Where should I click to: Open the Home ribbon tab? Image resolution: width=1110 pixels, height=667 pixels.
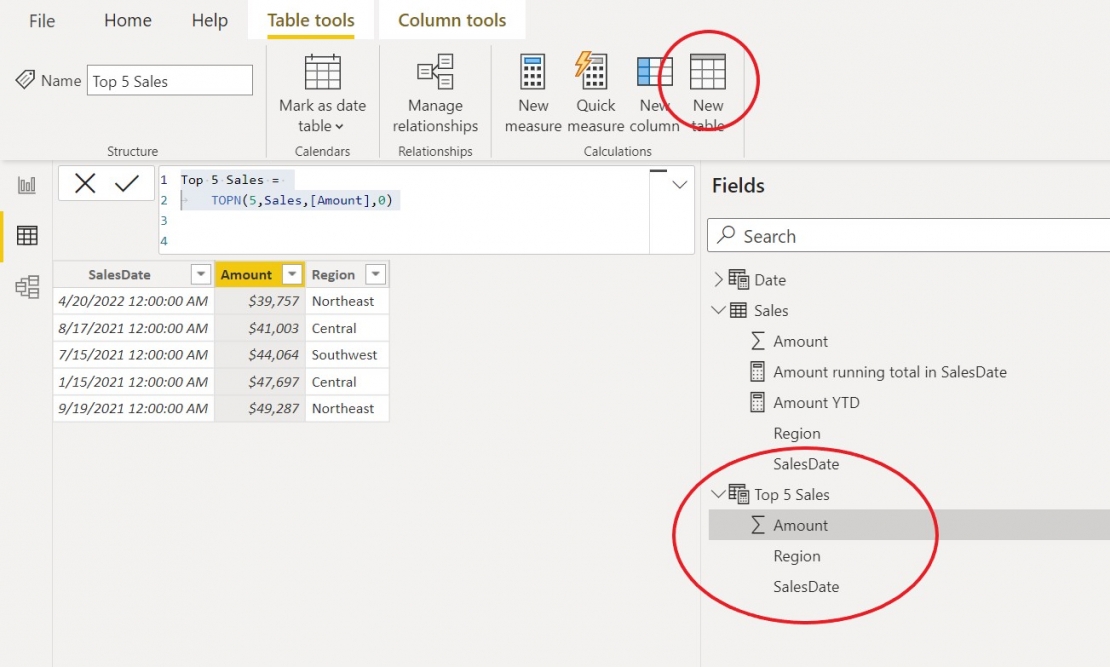127,19
